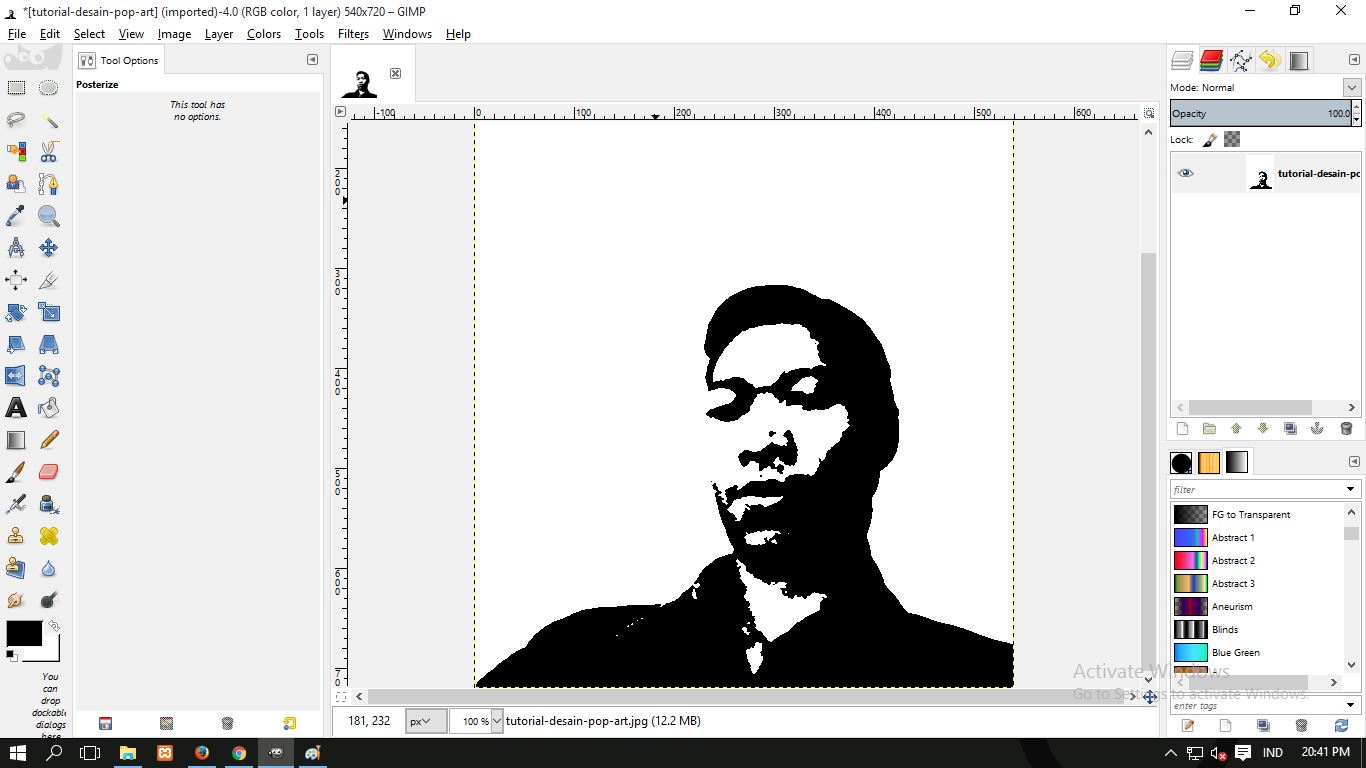Image resolution: width=1366 pixels, height=768 pixels.
Task: Select the Clone tool
Action: (x=16, y=535)
